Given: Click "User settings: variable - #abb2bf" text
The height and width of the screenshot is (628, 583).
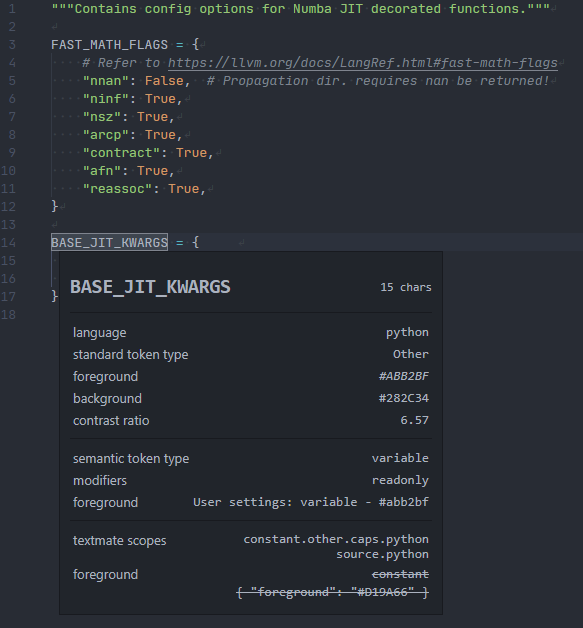Looking at the screenshot, I should 311,502.
